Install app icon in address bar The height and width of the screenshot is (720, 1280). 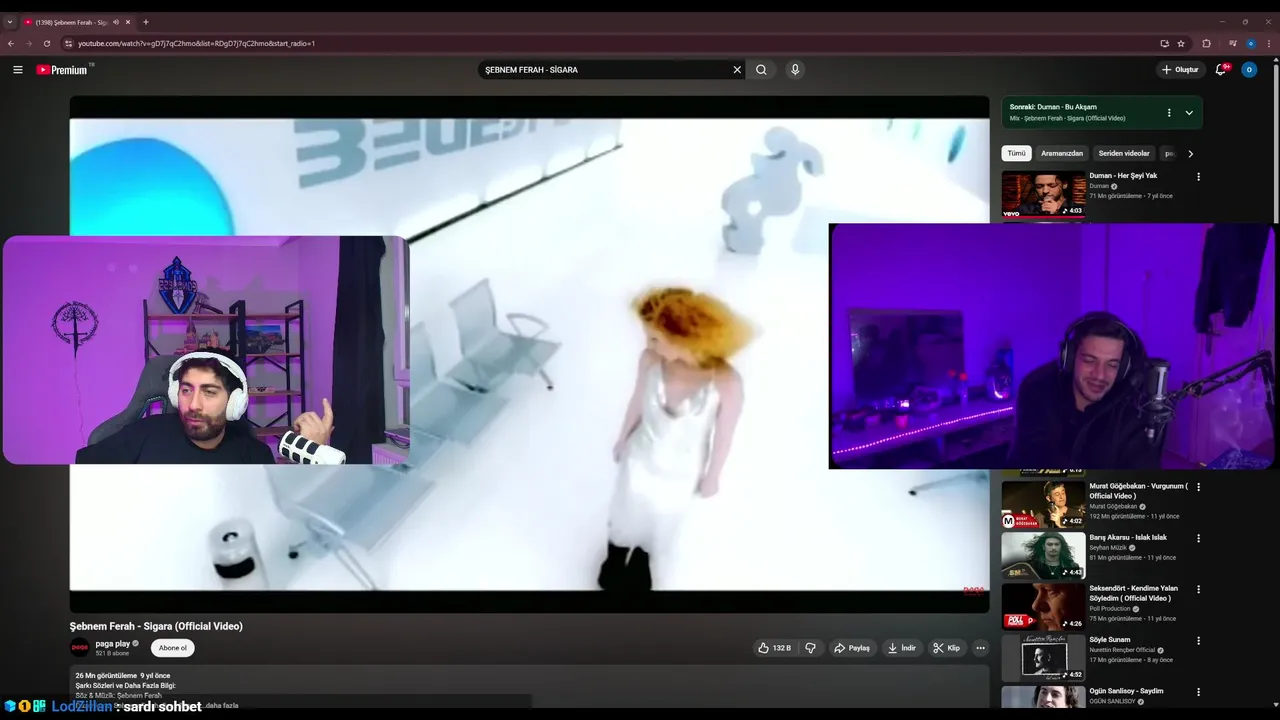[1164, 43]
